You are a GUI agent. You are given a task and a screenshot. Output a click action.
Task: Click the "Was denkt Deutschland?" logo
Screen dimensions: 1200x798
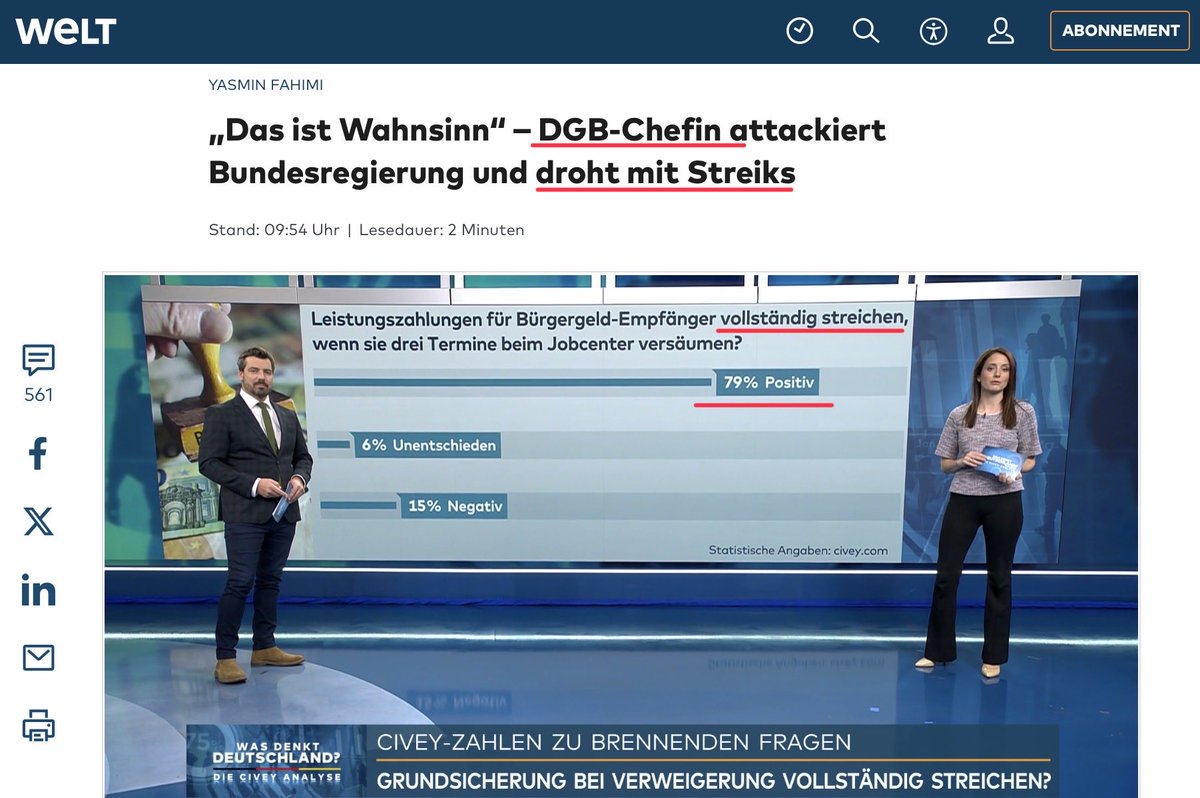[276, 762]
